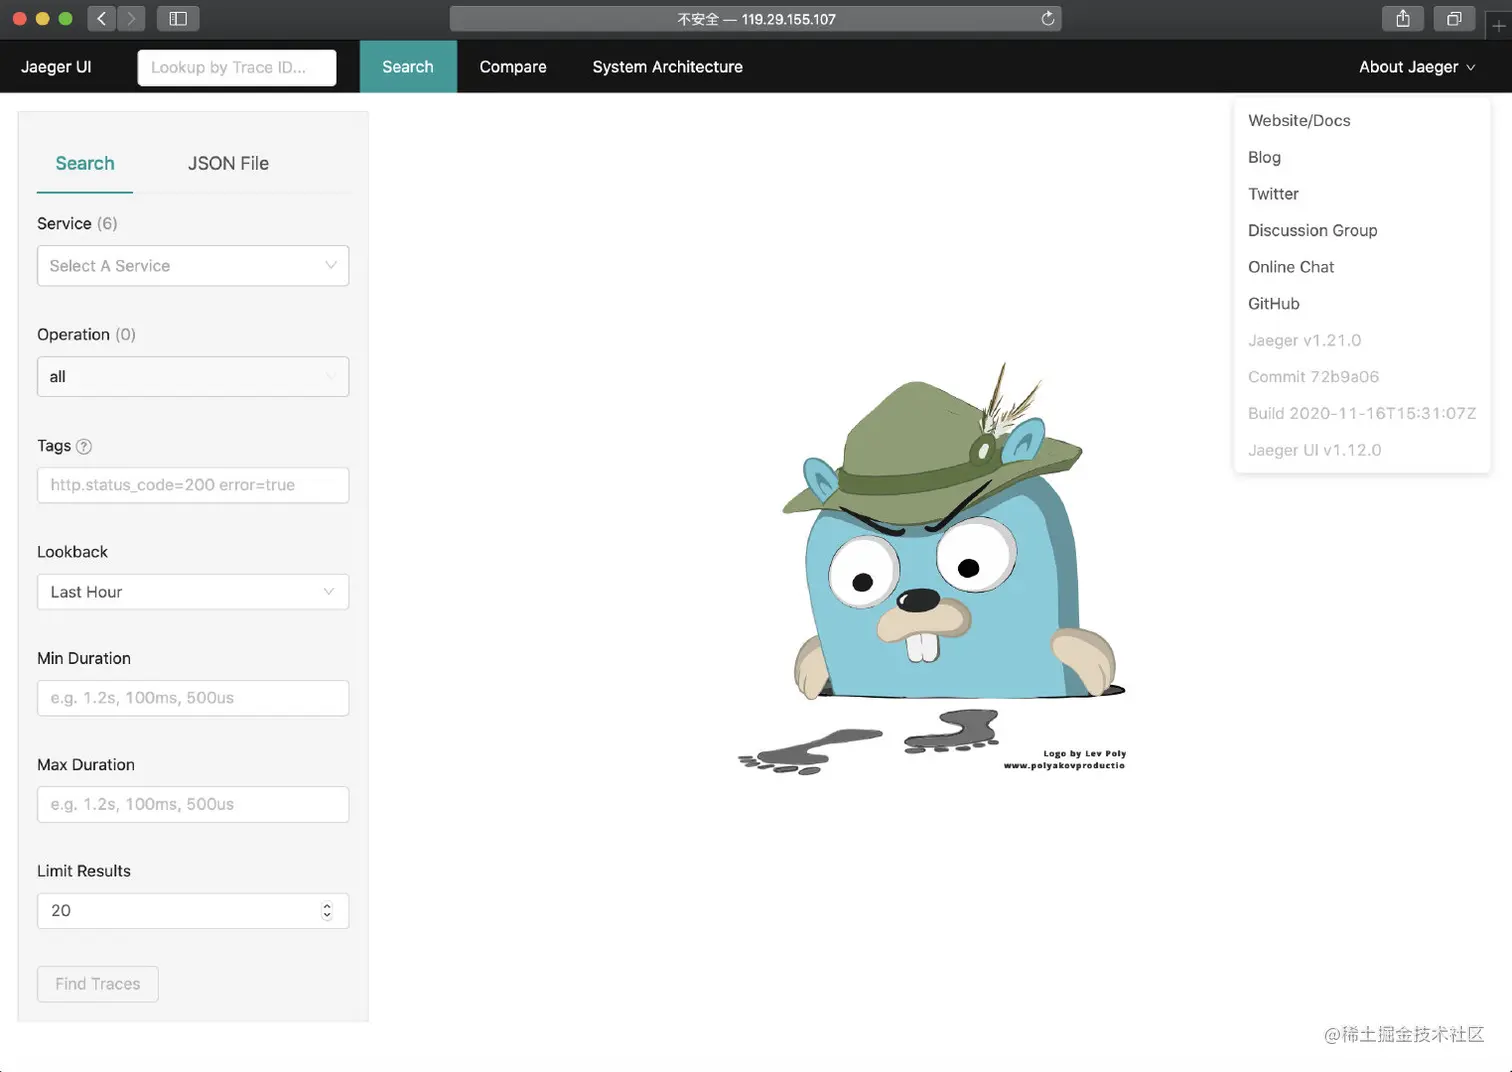The width and height of the screenshot is (1512, 1072).
Task: Open Online Chat menu link
Action: [1291, 267]
